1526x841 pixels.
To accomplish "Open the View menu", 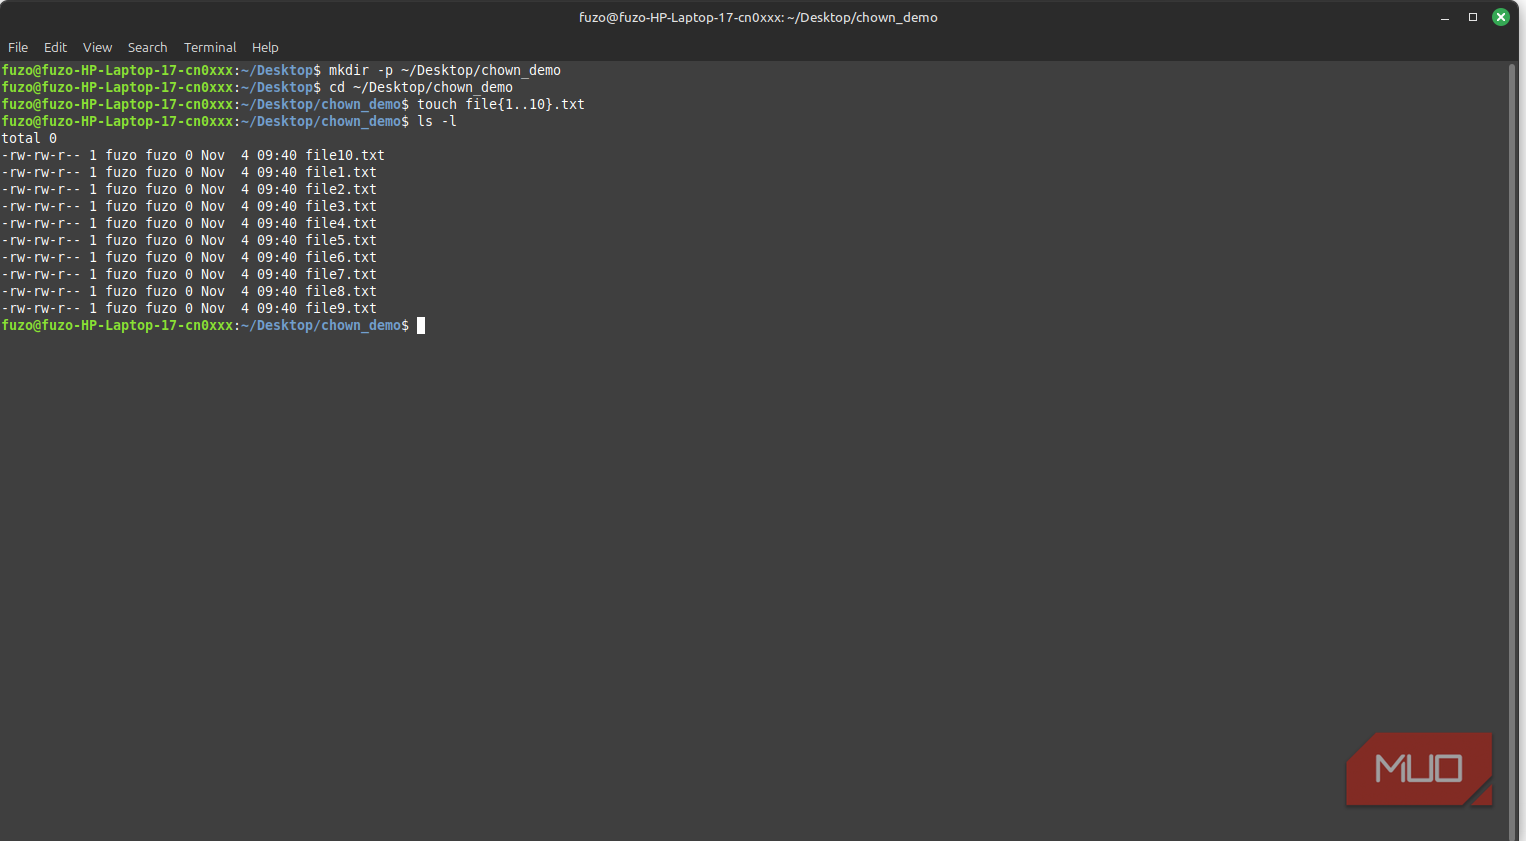I will (97, 47).
